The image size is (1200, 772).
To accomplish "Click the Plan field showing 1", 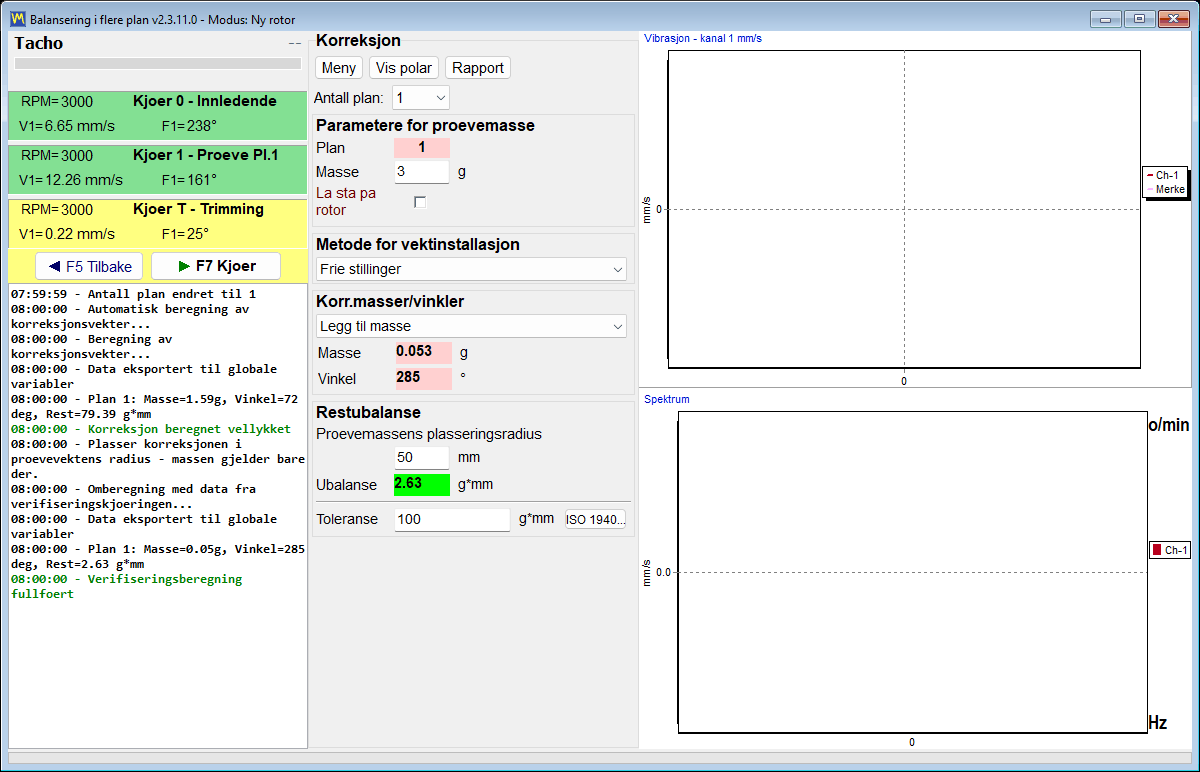I will point(422,148).
